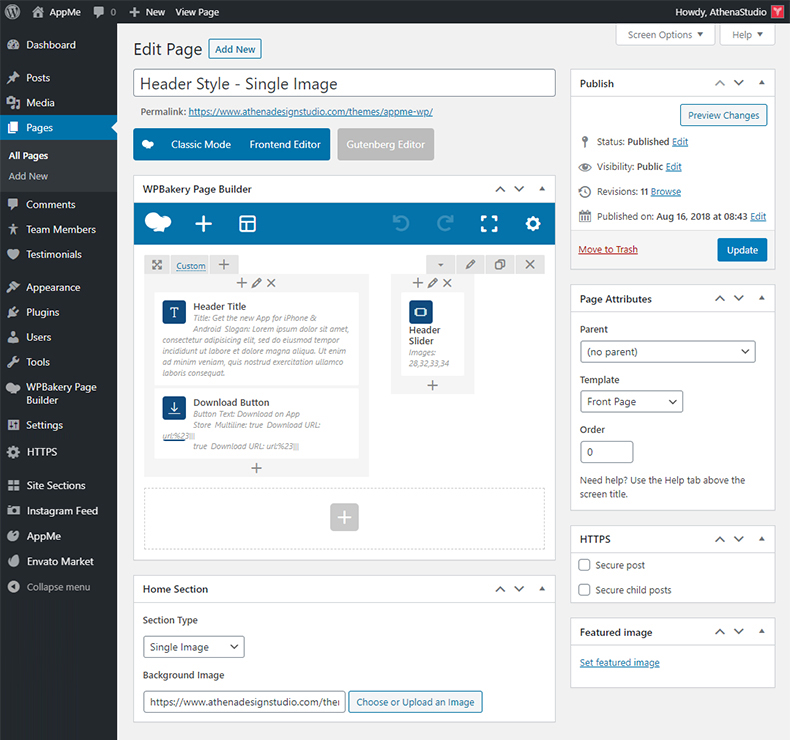Enable the Secure post checkbox
The image size is (790, 740).
584,565
